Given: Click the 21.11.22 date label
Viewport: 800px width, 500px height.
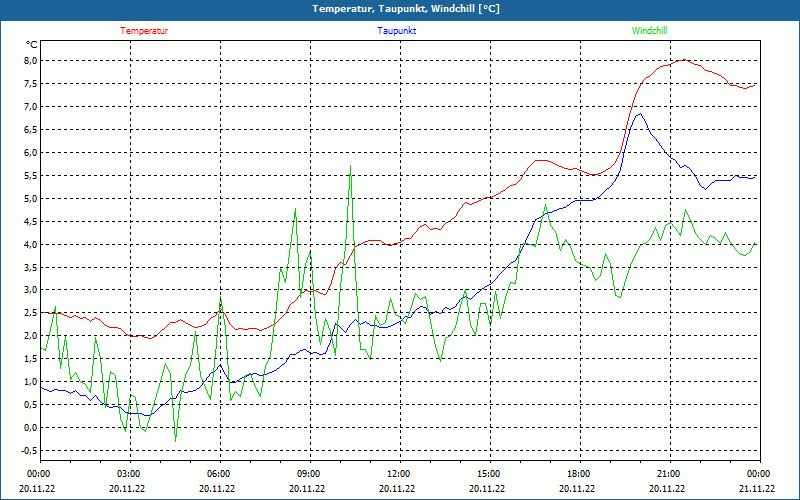Looking at the screenshot, I should coord(757,488).
